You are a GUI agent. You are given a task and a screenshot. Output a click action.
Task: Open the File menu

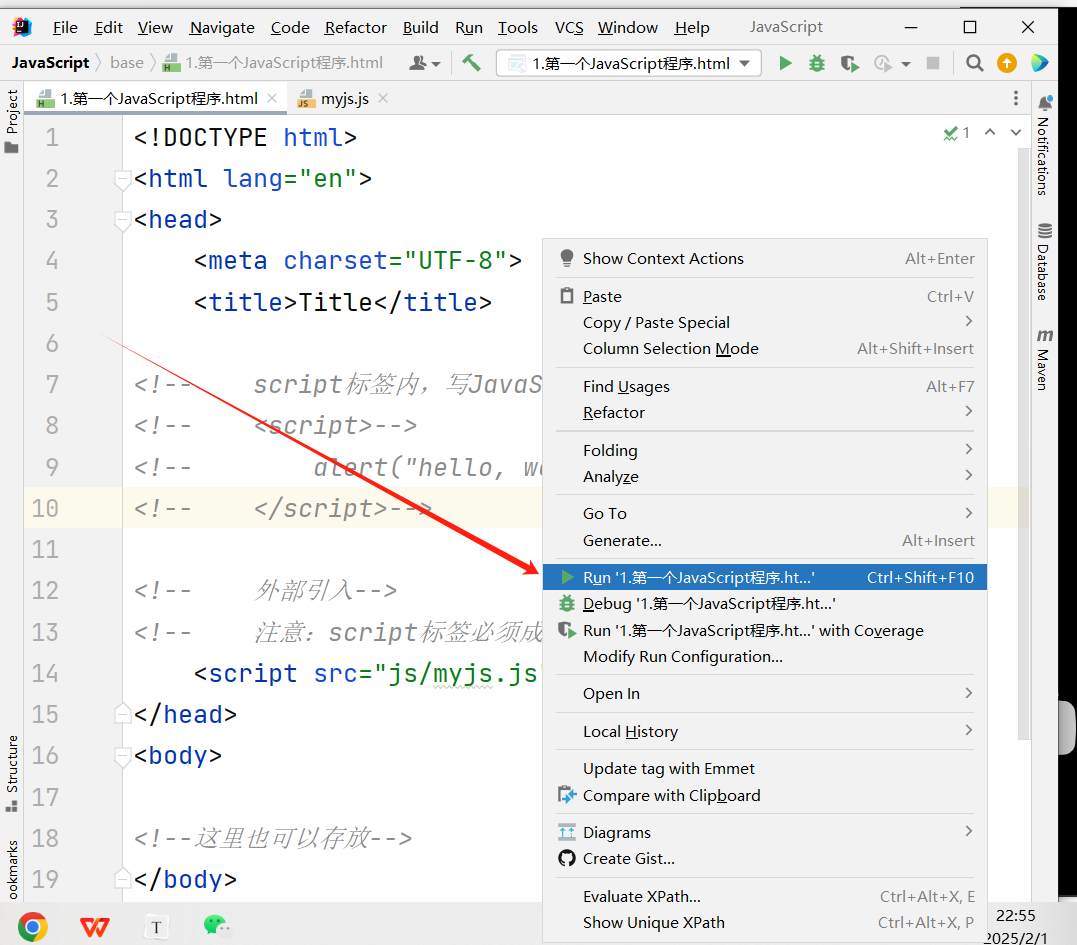65,27
